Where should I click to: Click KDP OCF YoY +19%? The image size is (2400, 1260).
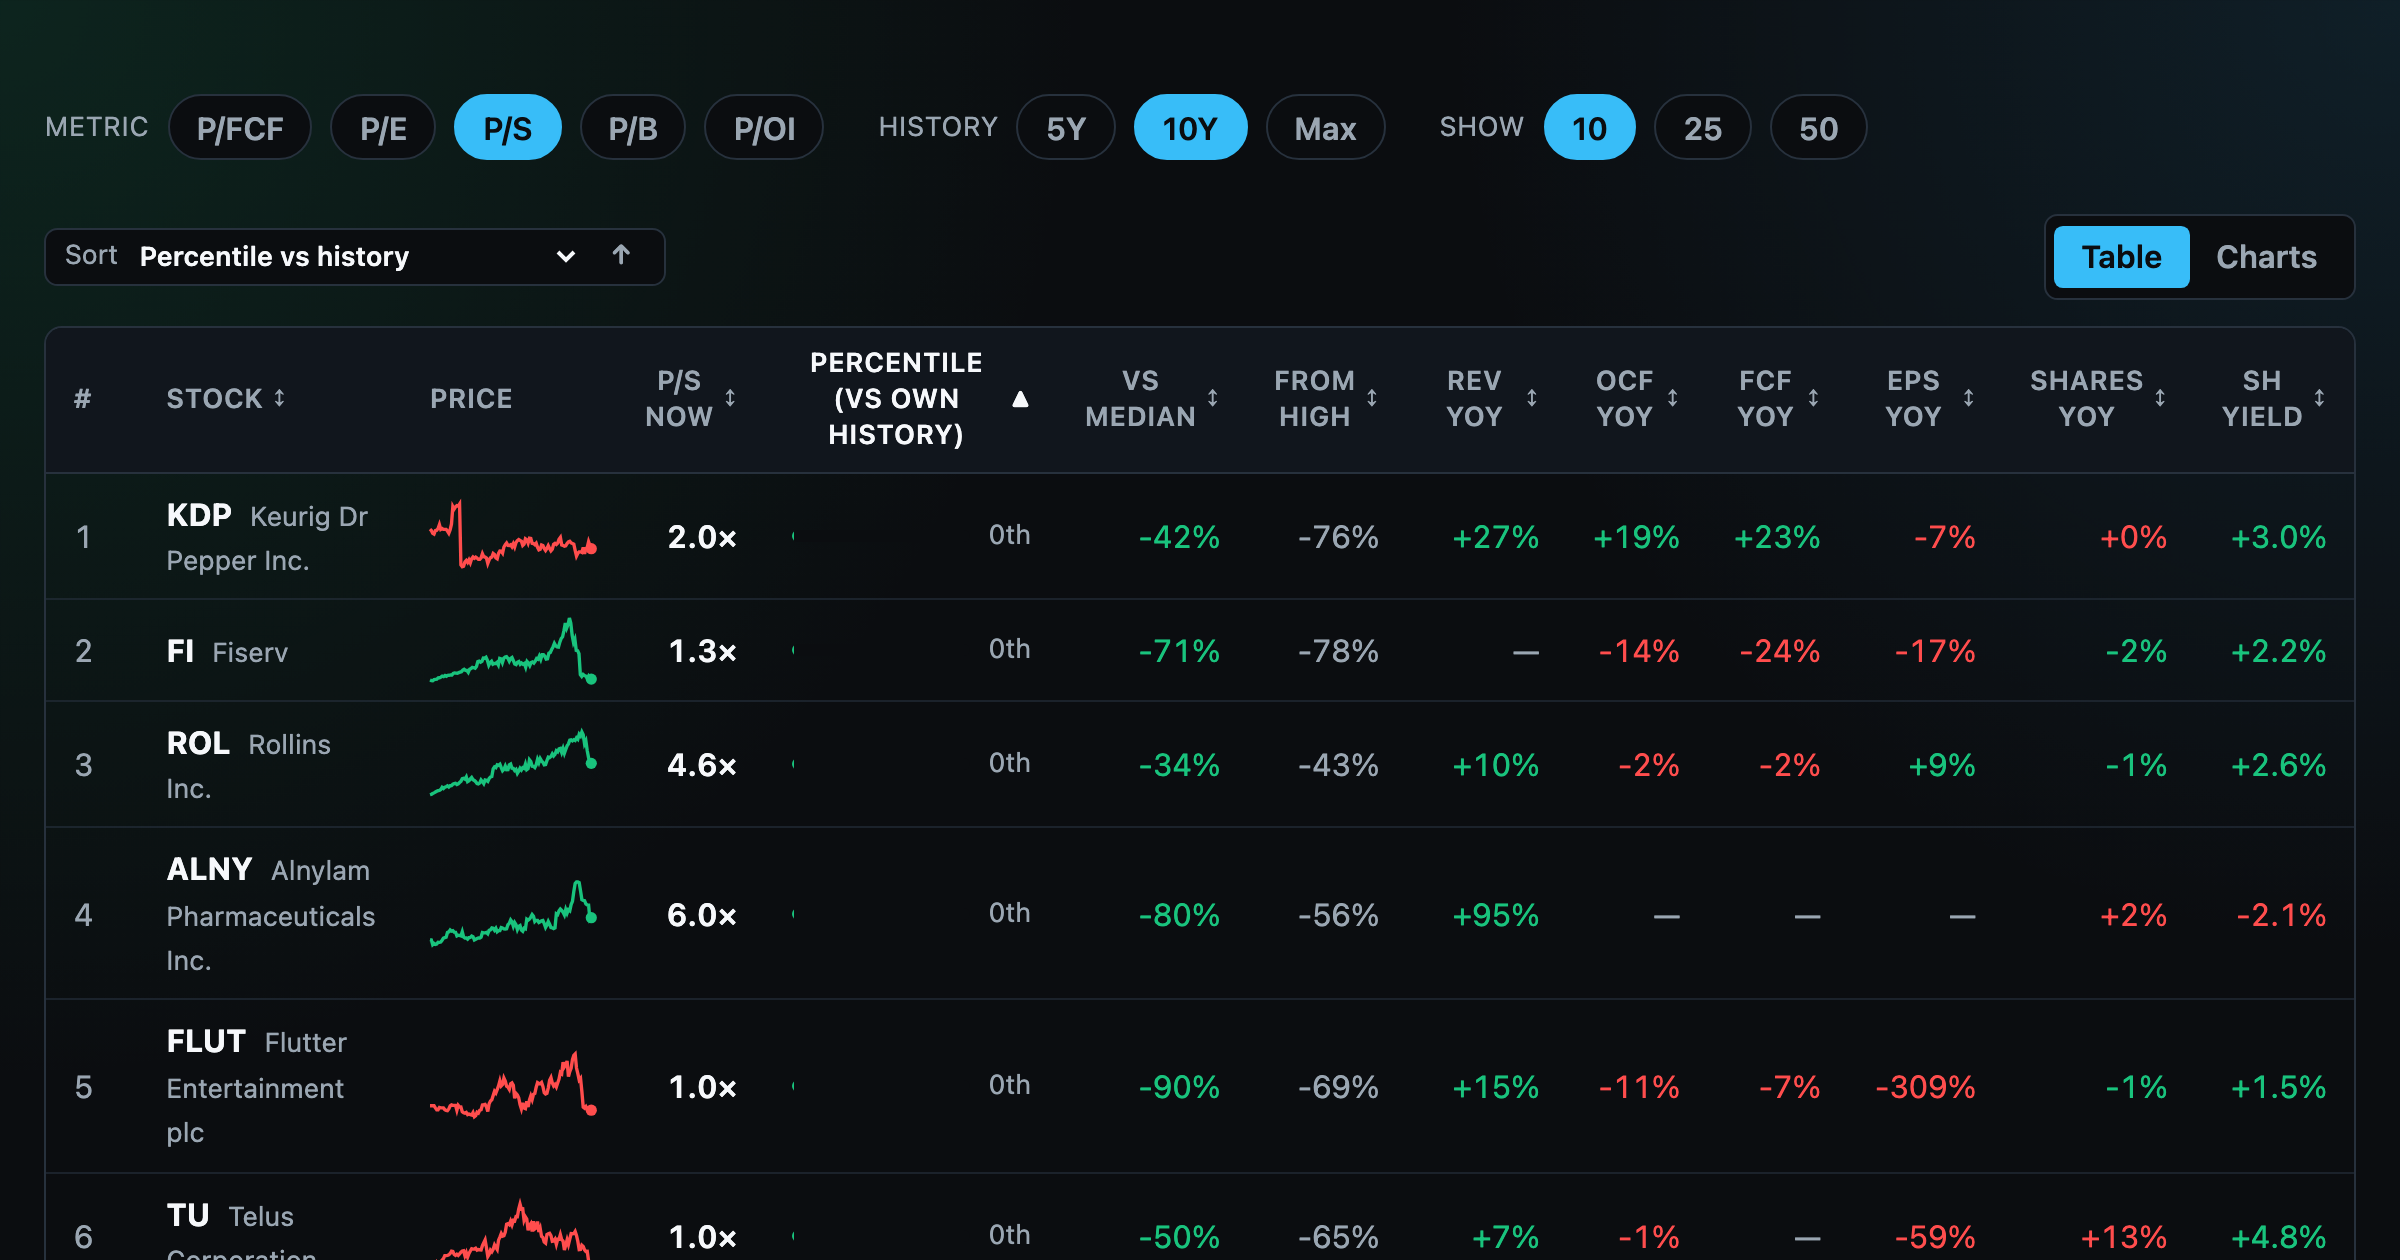[x=1636, y=537]
